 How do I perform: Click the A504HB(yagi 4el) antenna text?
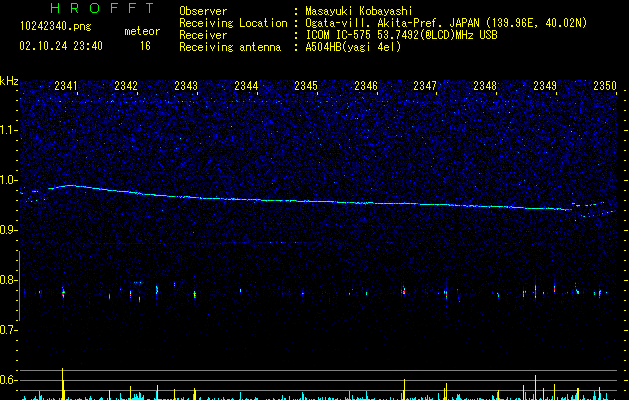pyautogui.click(x=353, y=47)
